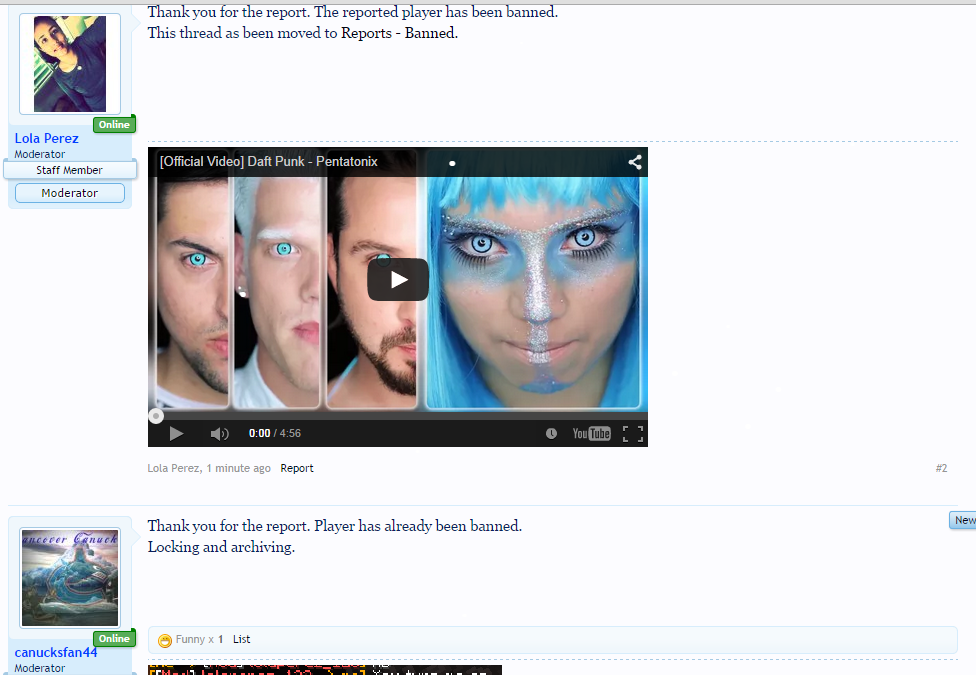Click the Funny smiley rating icon
Screen dimensions: 976x675
coord(165,640)
